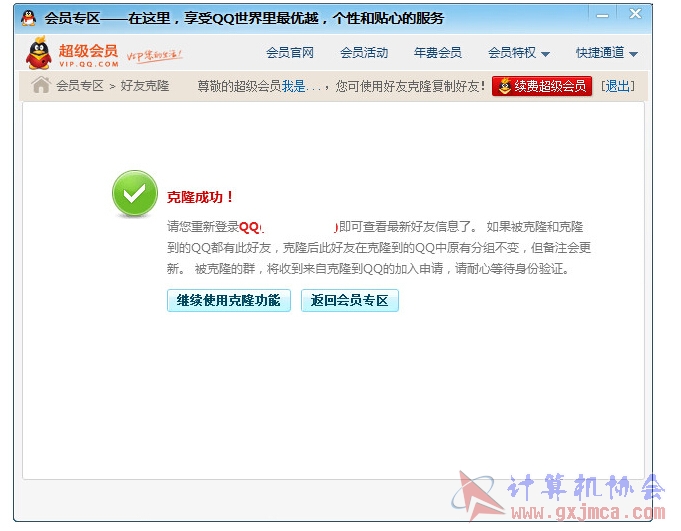The image size is (681, 531).
Task: Click the red QQ number text
Action: [x=288, y=227]
